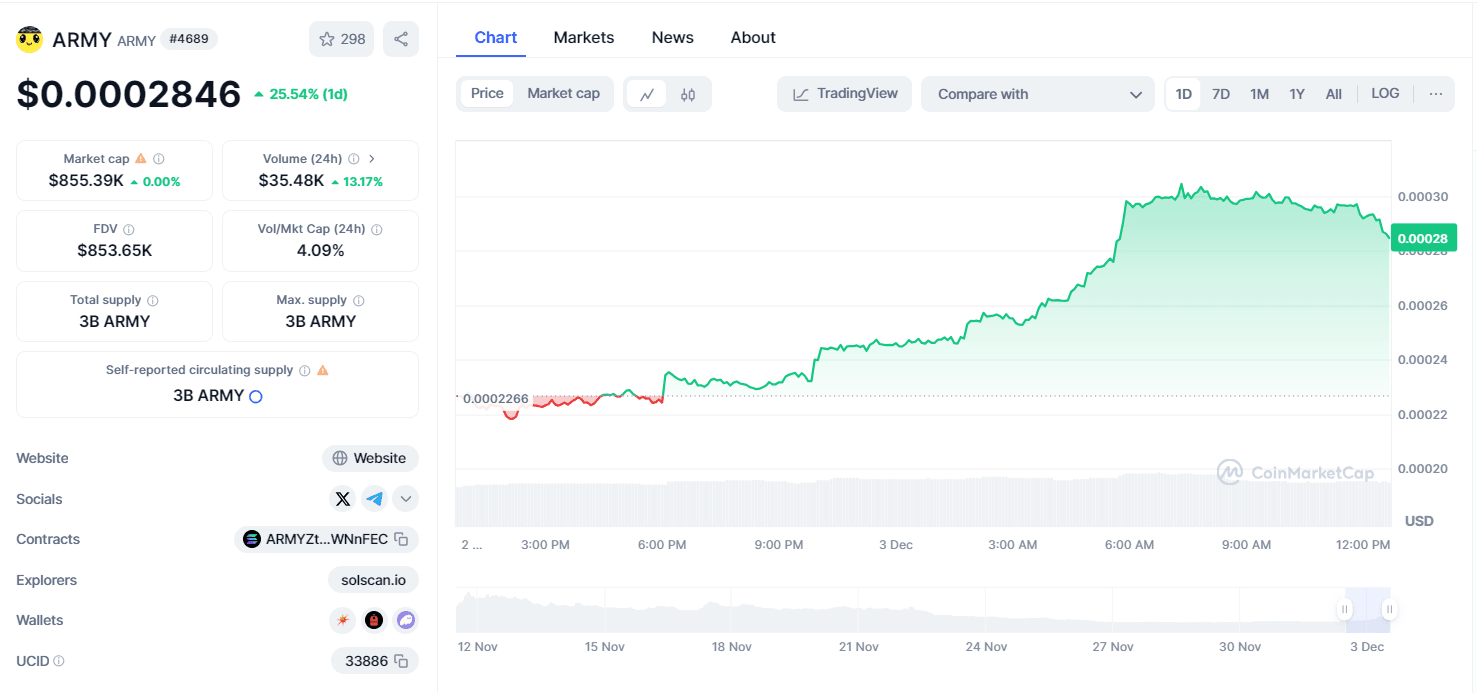This screenshot has width=1477, height=693.
Task: Toggle LOG scale on chart
Action: pyautogui.click(x=1385, y=93)
